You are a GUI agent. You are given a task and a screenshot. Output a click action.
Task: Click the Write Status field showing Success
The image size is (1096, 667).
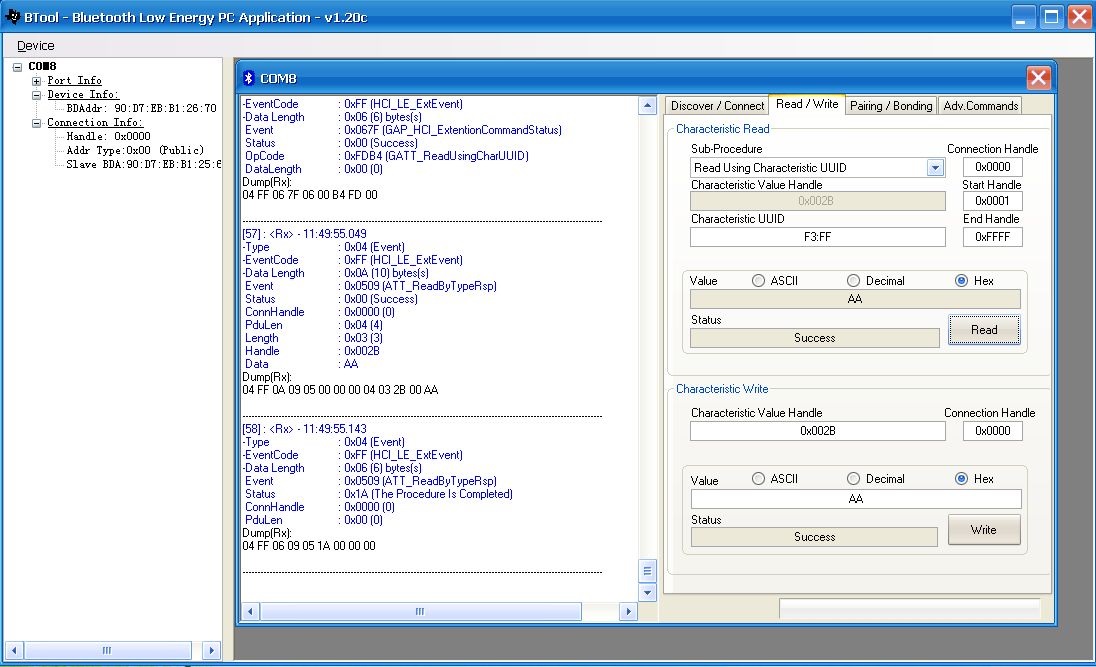point(814,537)
